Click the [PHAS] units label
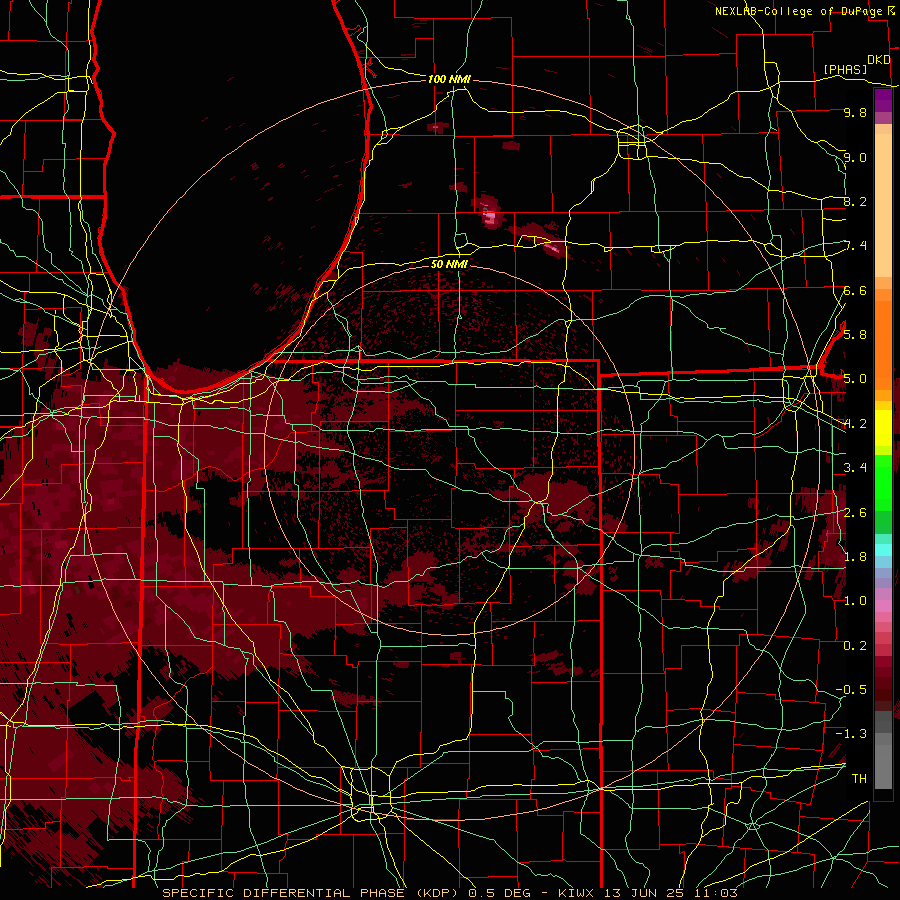The height and width of the screenshot is (900, 900). (x=845, y=69)
